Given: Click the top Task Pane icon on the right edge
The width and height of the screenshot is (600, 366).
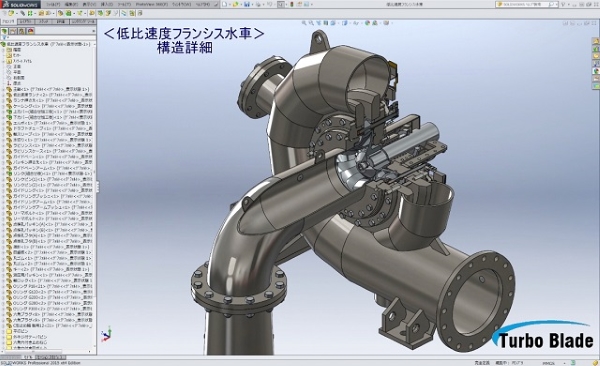Looking at the screenshot, I should coord(596,41).
